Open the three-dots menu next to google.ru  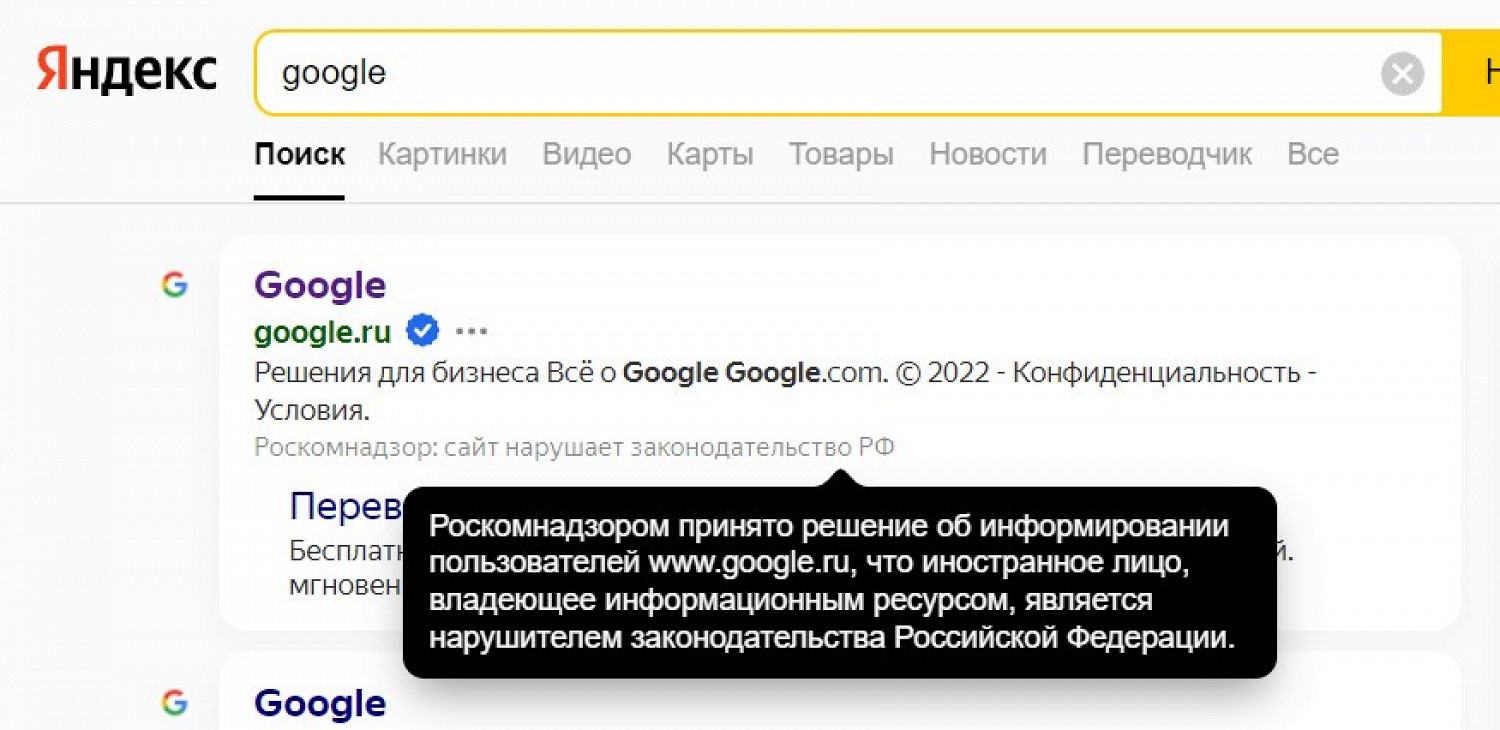pos(471,331)
